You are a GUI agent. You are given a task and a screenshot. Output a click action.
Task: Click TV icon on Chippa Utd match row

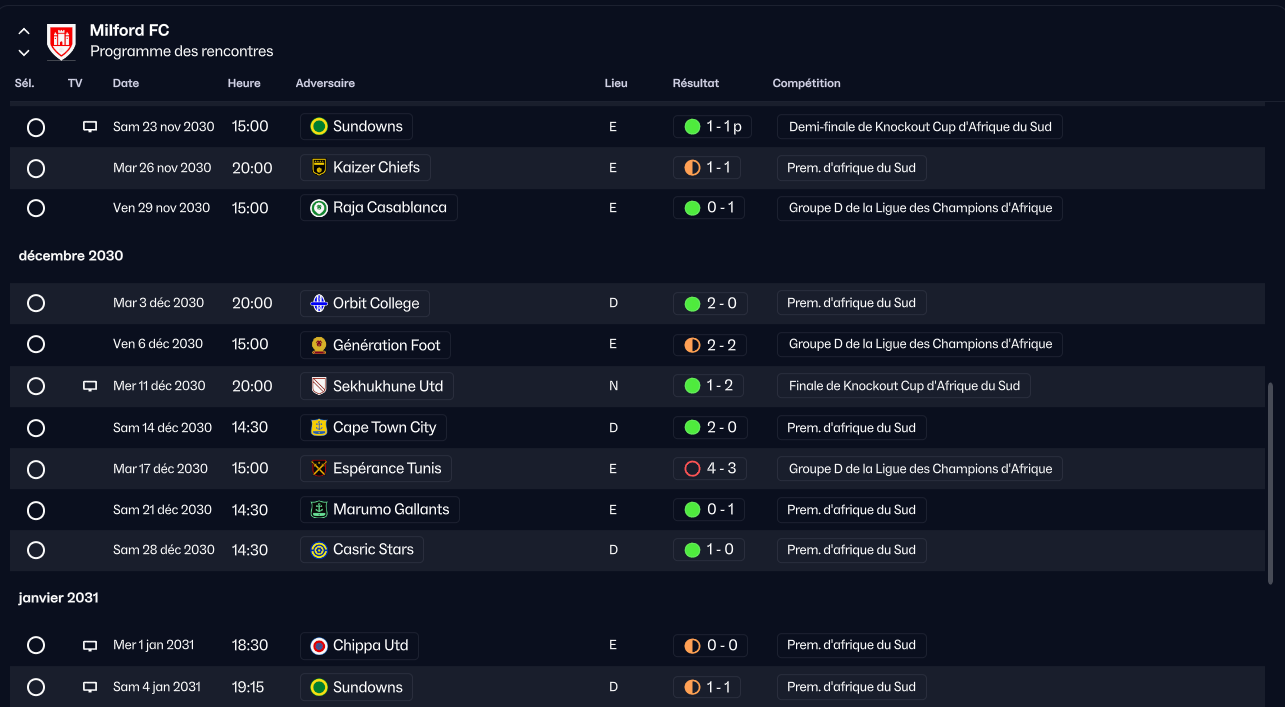pos(90,646)
